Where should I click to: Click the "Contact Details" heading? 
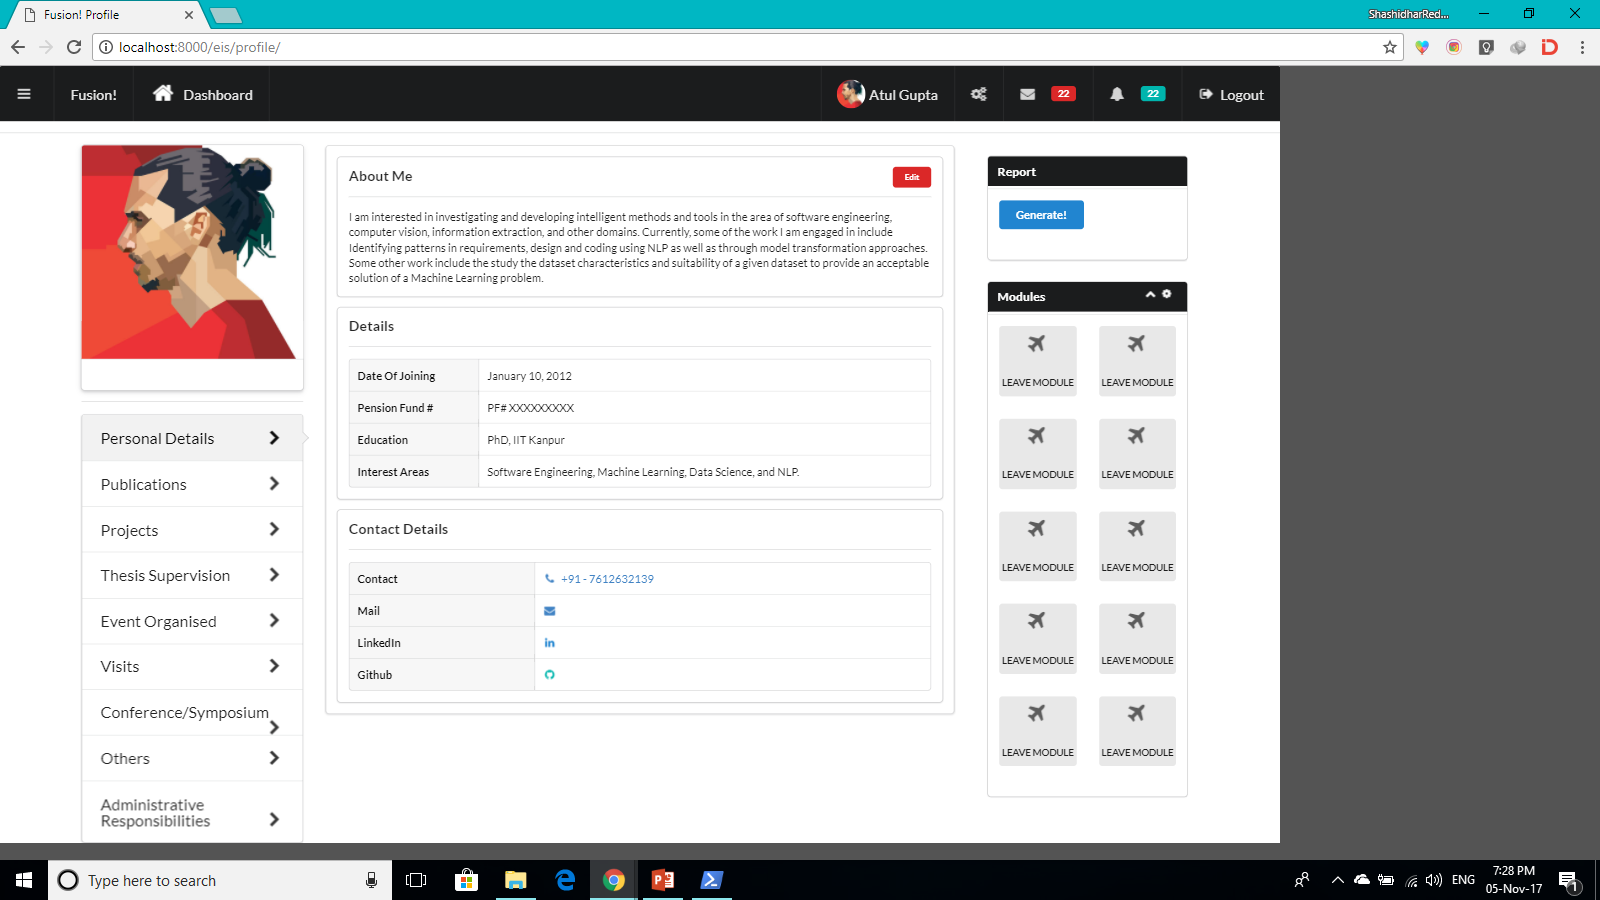398,529
